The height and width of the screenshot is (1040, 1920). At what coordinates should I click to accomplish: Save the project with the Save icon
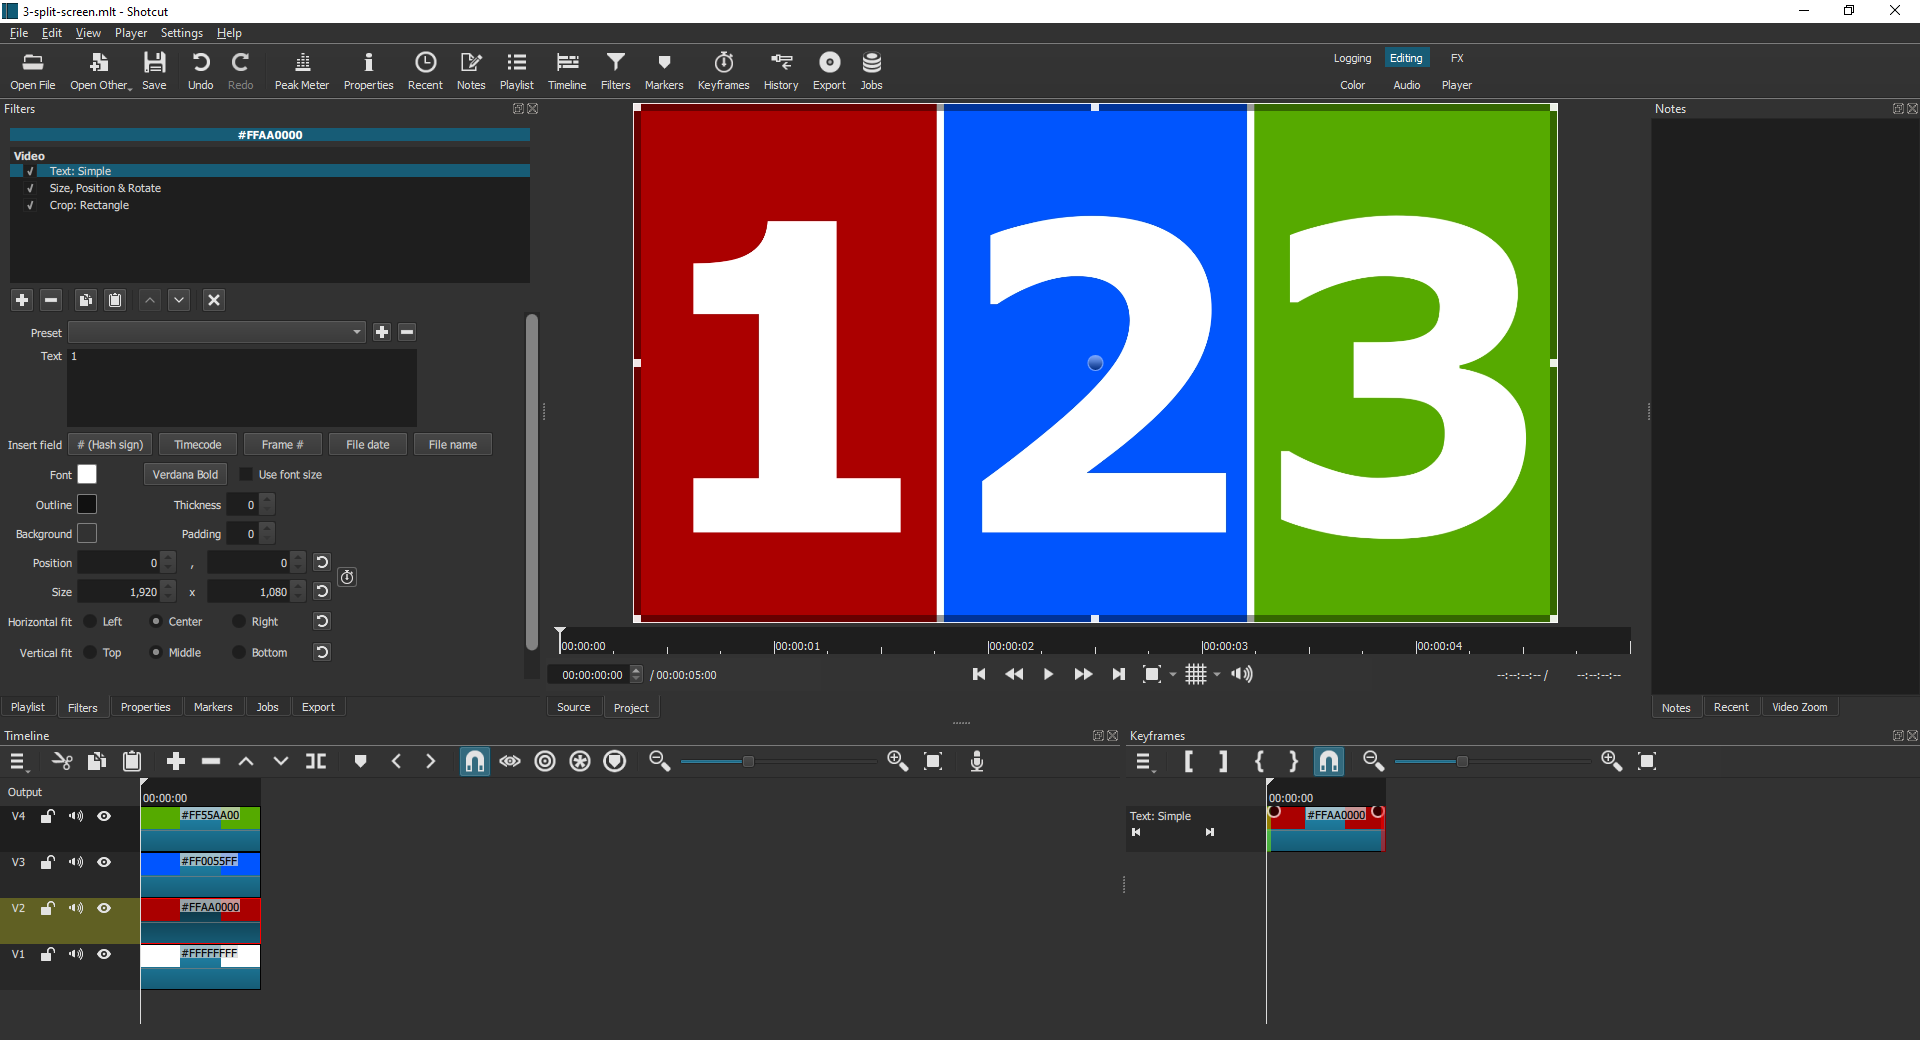tap(154, 71)
